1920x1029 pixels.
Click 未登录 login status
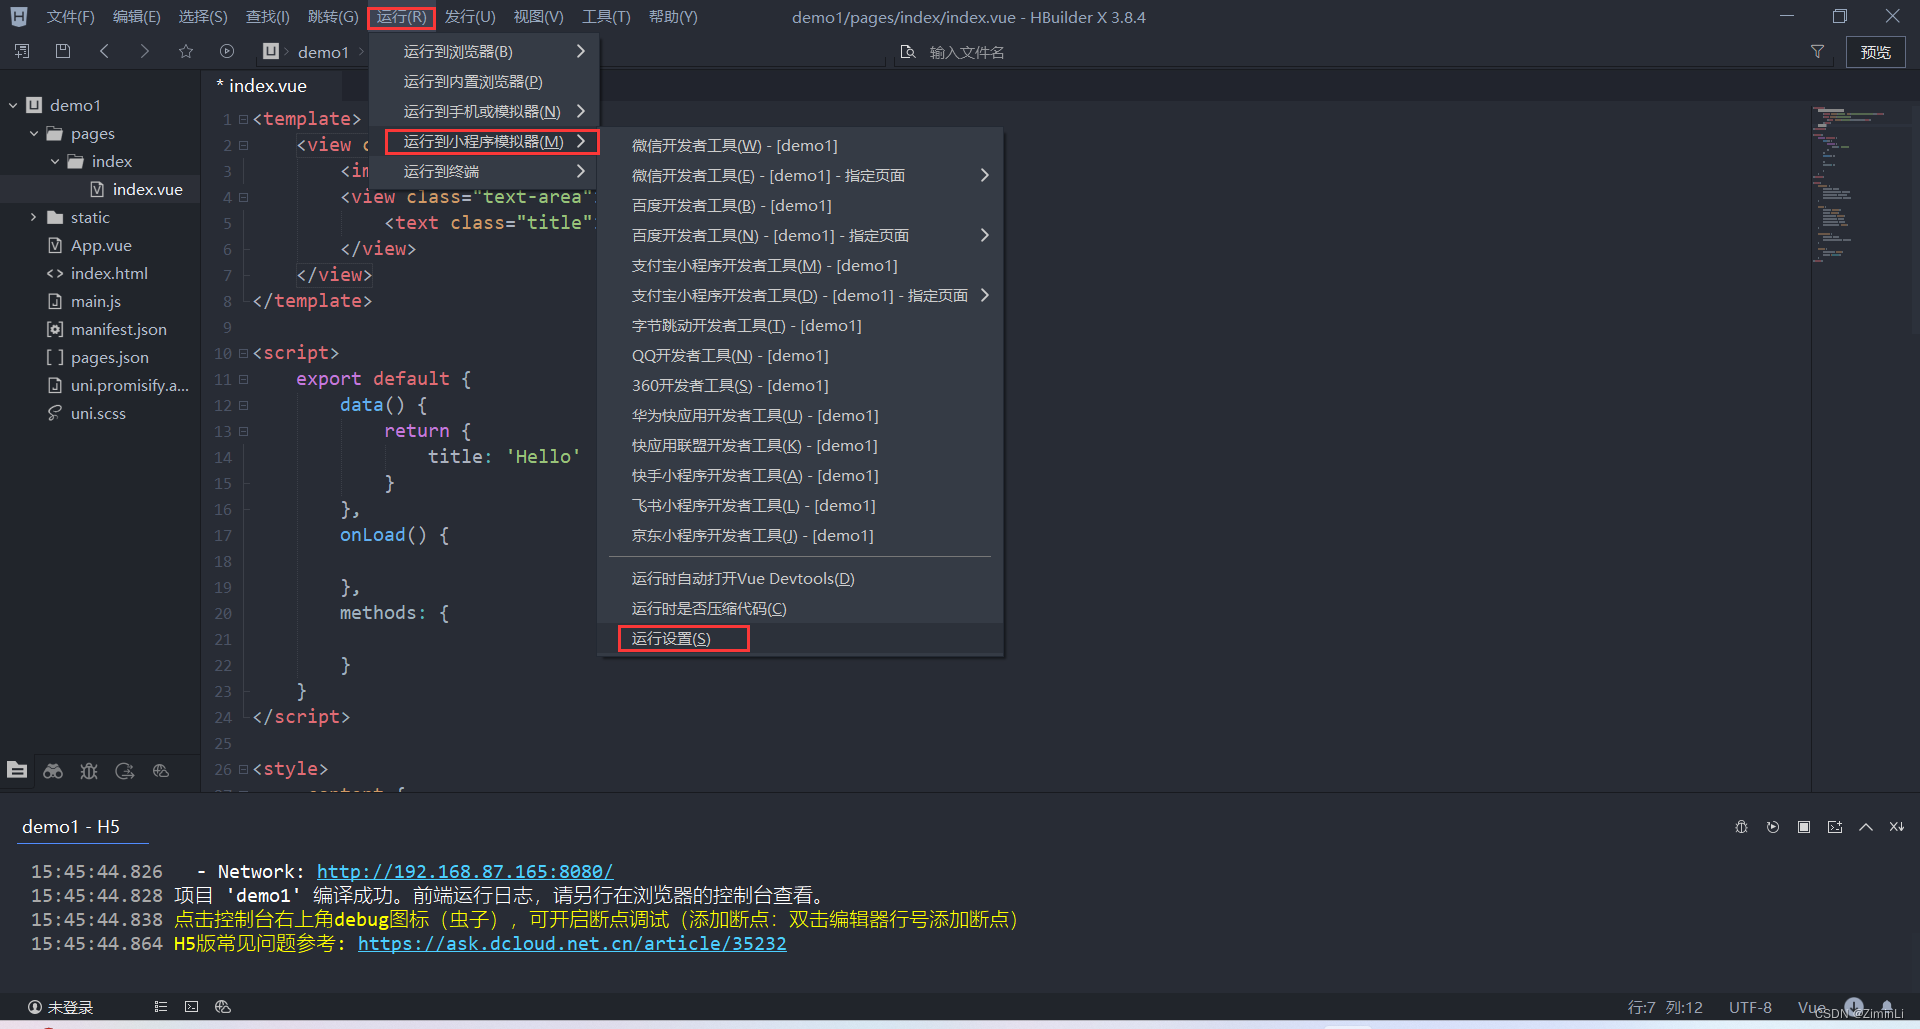coord(60,1007)
